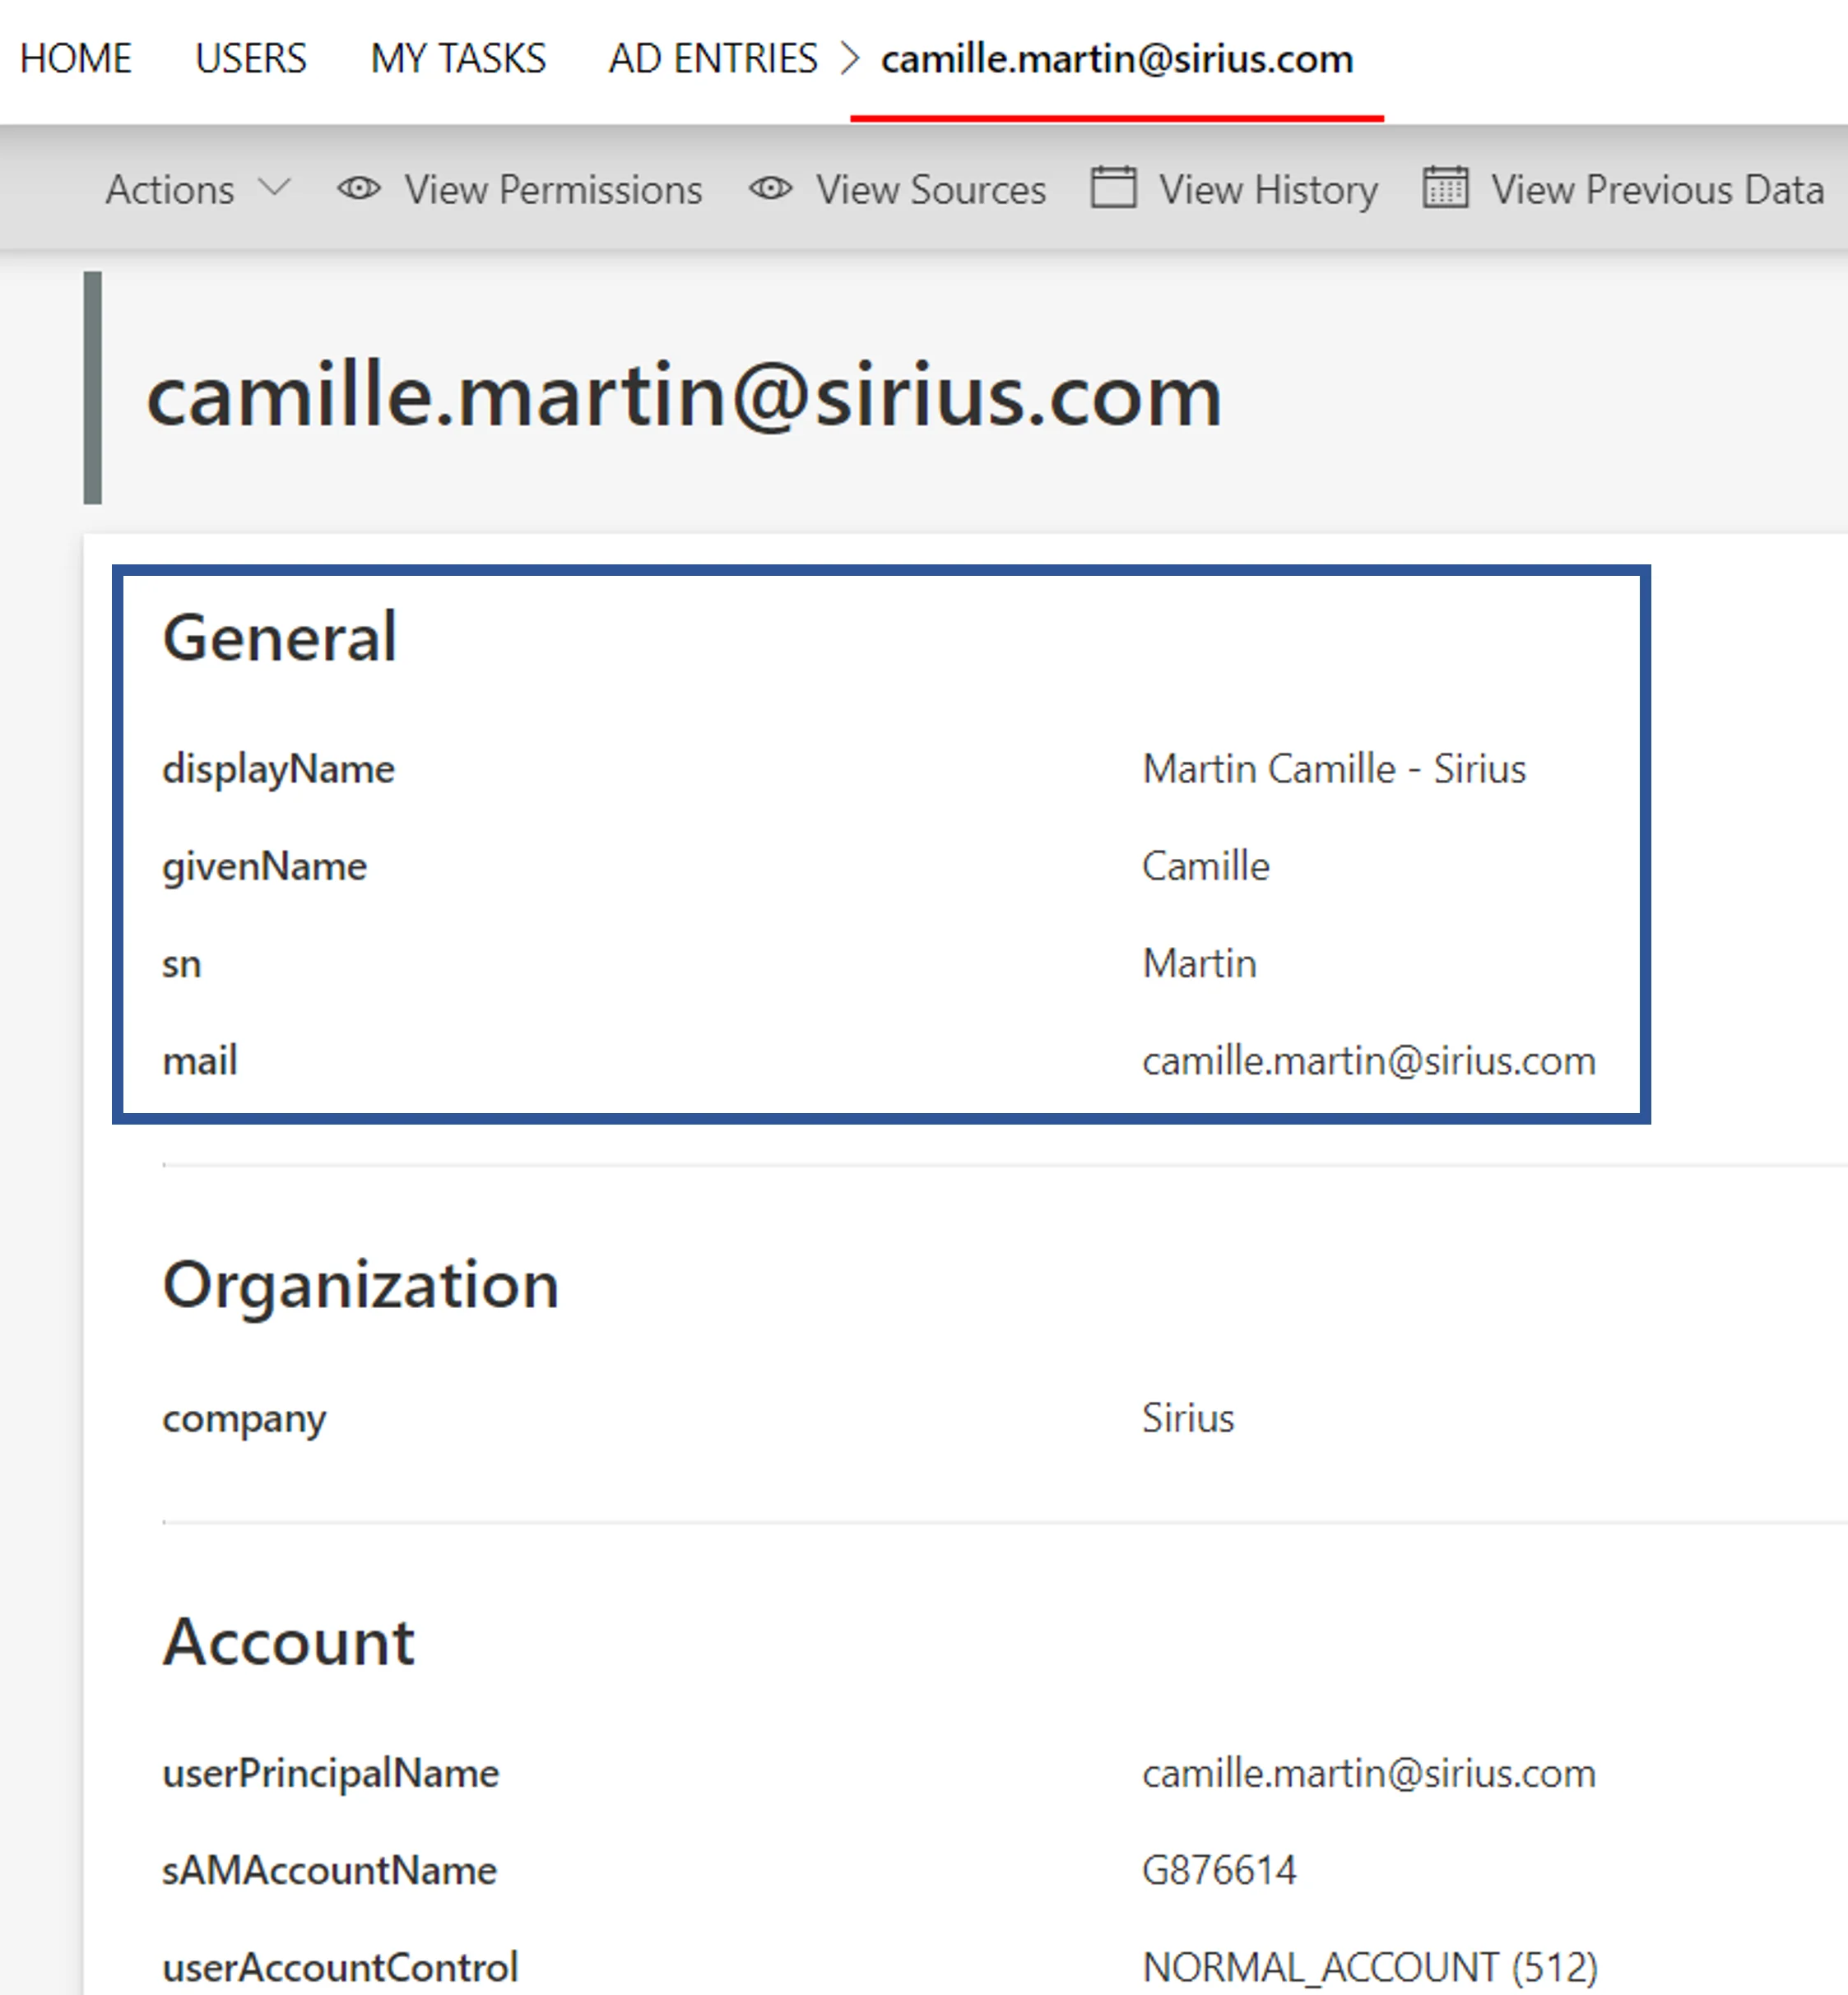1848x1995 pixels.
Task: Select the sAMAccountName label
Action: click(330, 1870)
